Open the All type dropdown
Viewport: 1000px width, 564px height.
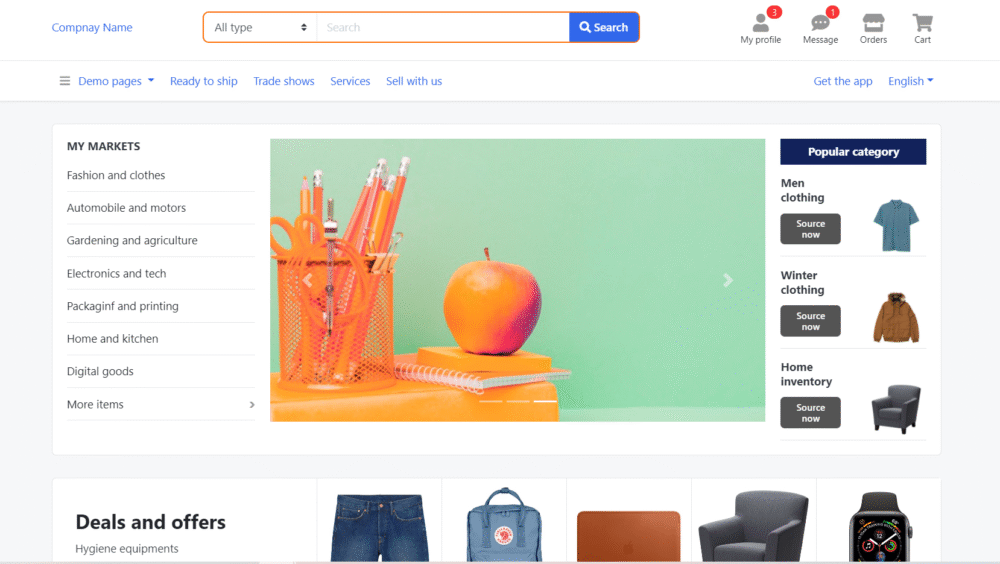point(260,27)
